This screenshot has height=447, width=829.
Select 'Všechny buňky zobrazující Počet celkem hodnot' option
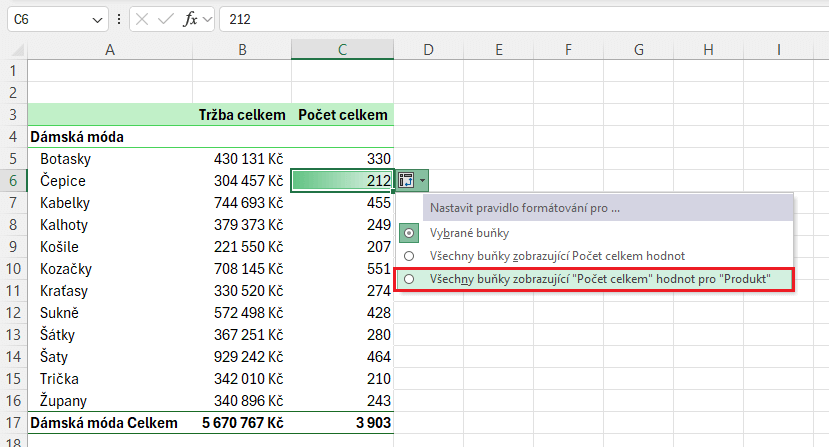[408, 256]
